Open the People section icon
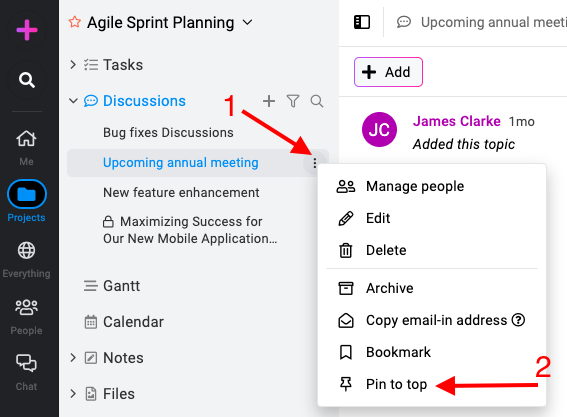The image size is (567, 417). coord(26,307)
